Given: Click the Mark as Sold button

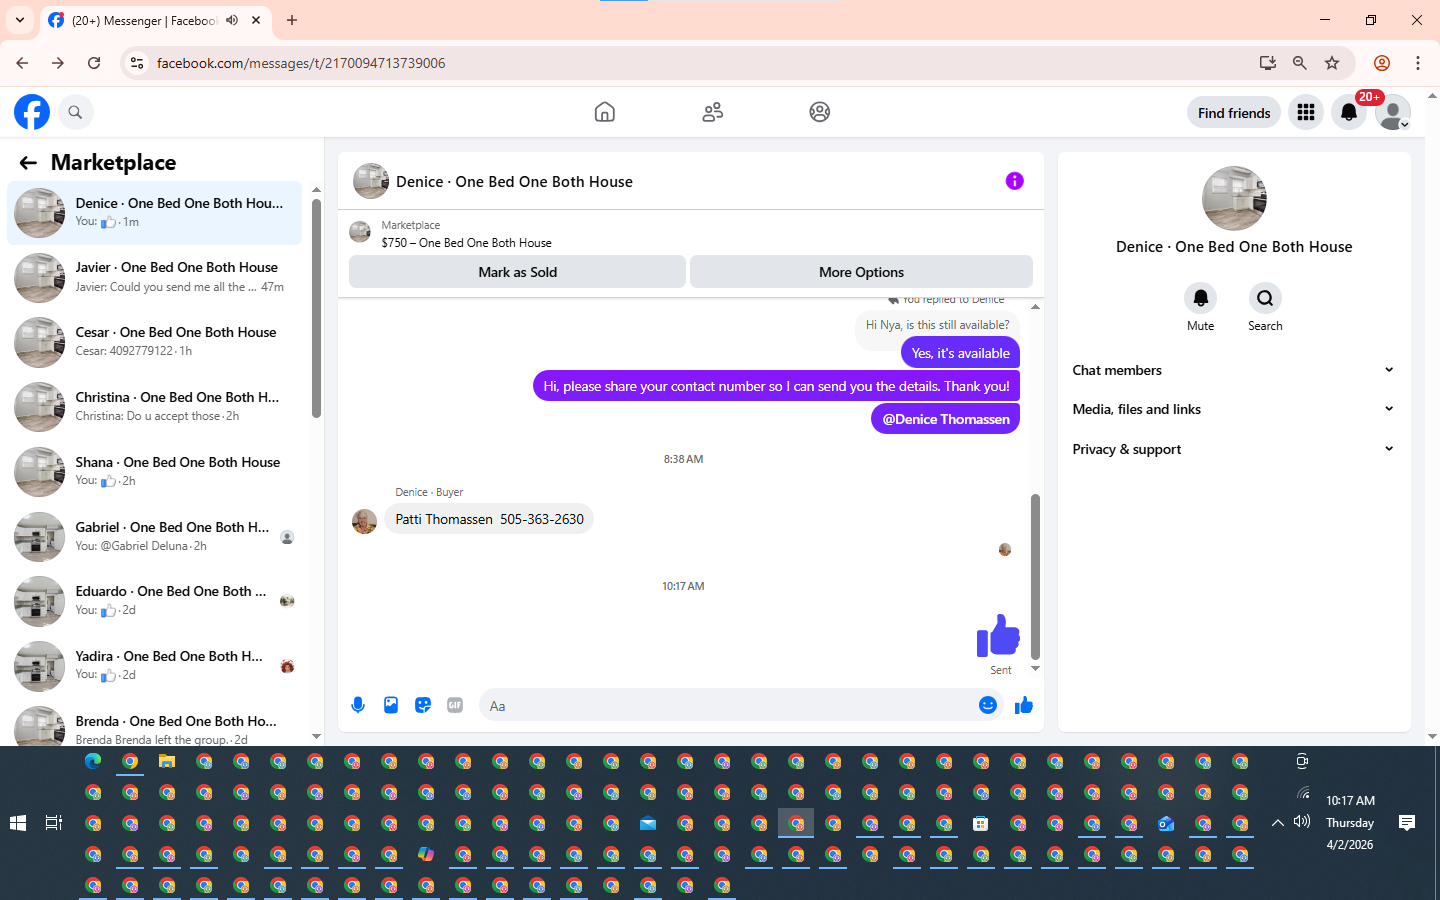Looking at the screenshot, I should click(x=517, y=272).
